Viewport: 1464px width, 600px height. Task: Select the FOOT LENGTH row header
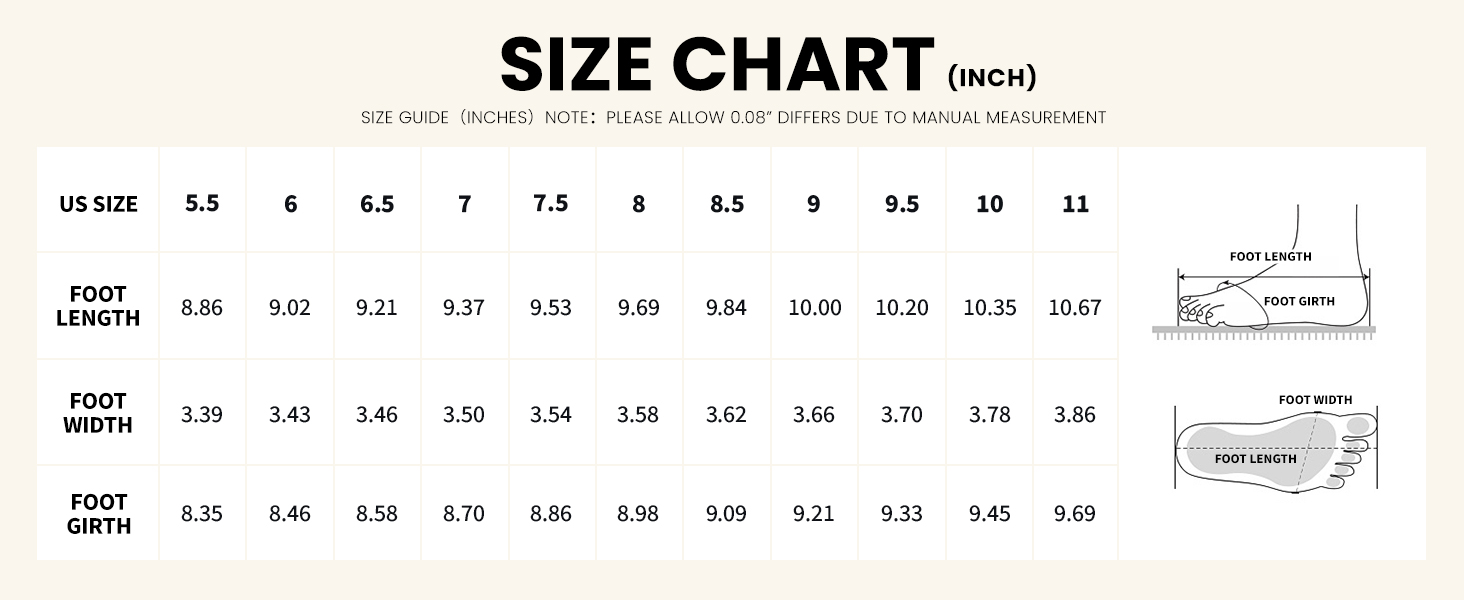98,307
